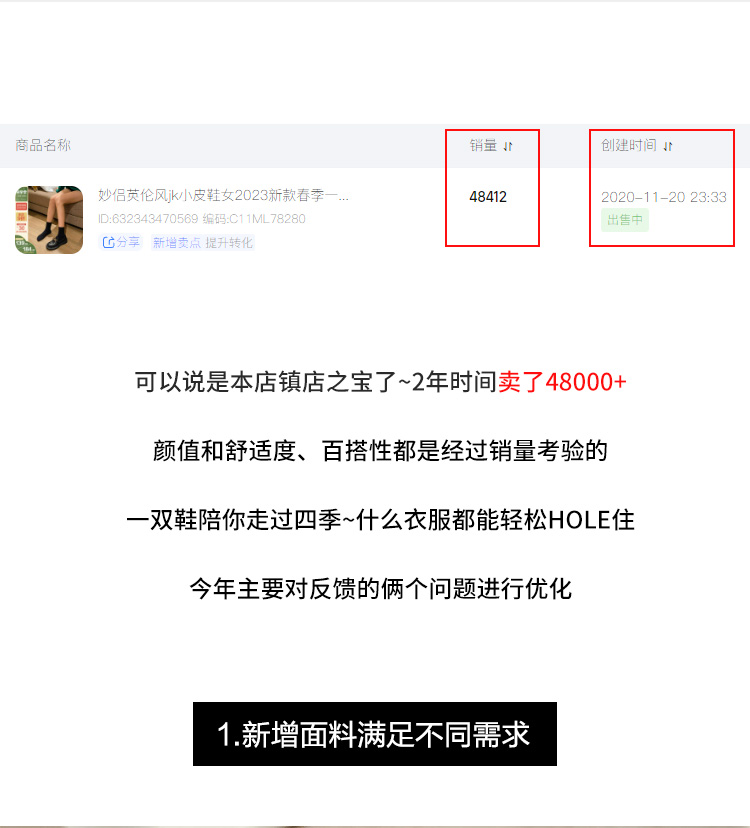Click the share icon beside 分享

tap(108, 242)
